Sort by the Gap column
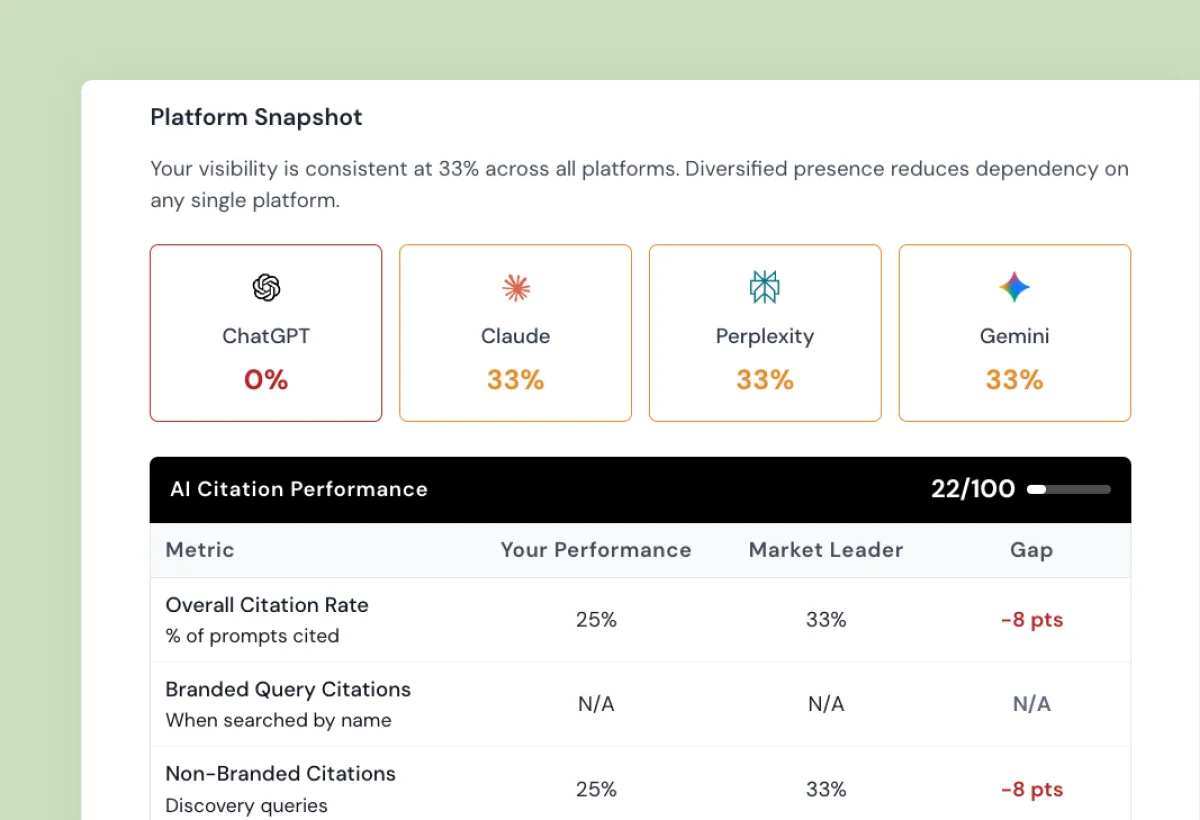The image size is (1200, 820). 1031,550
